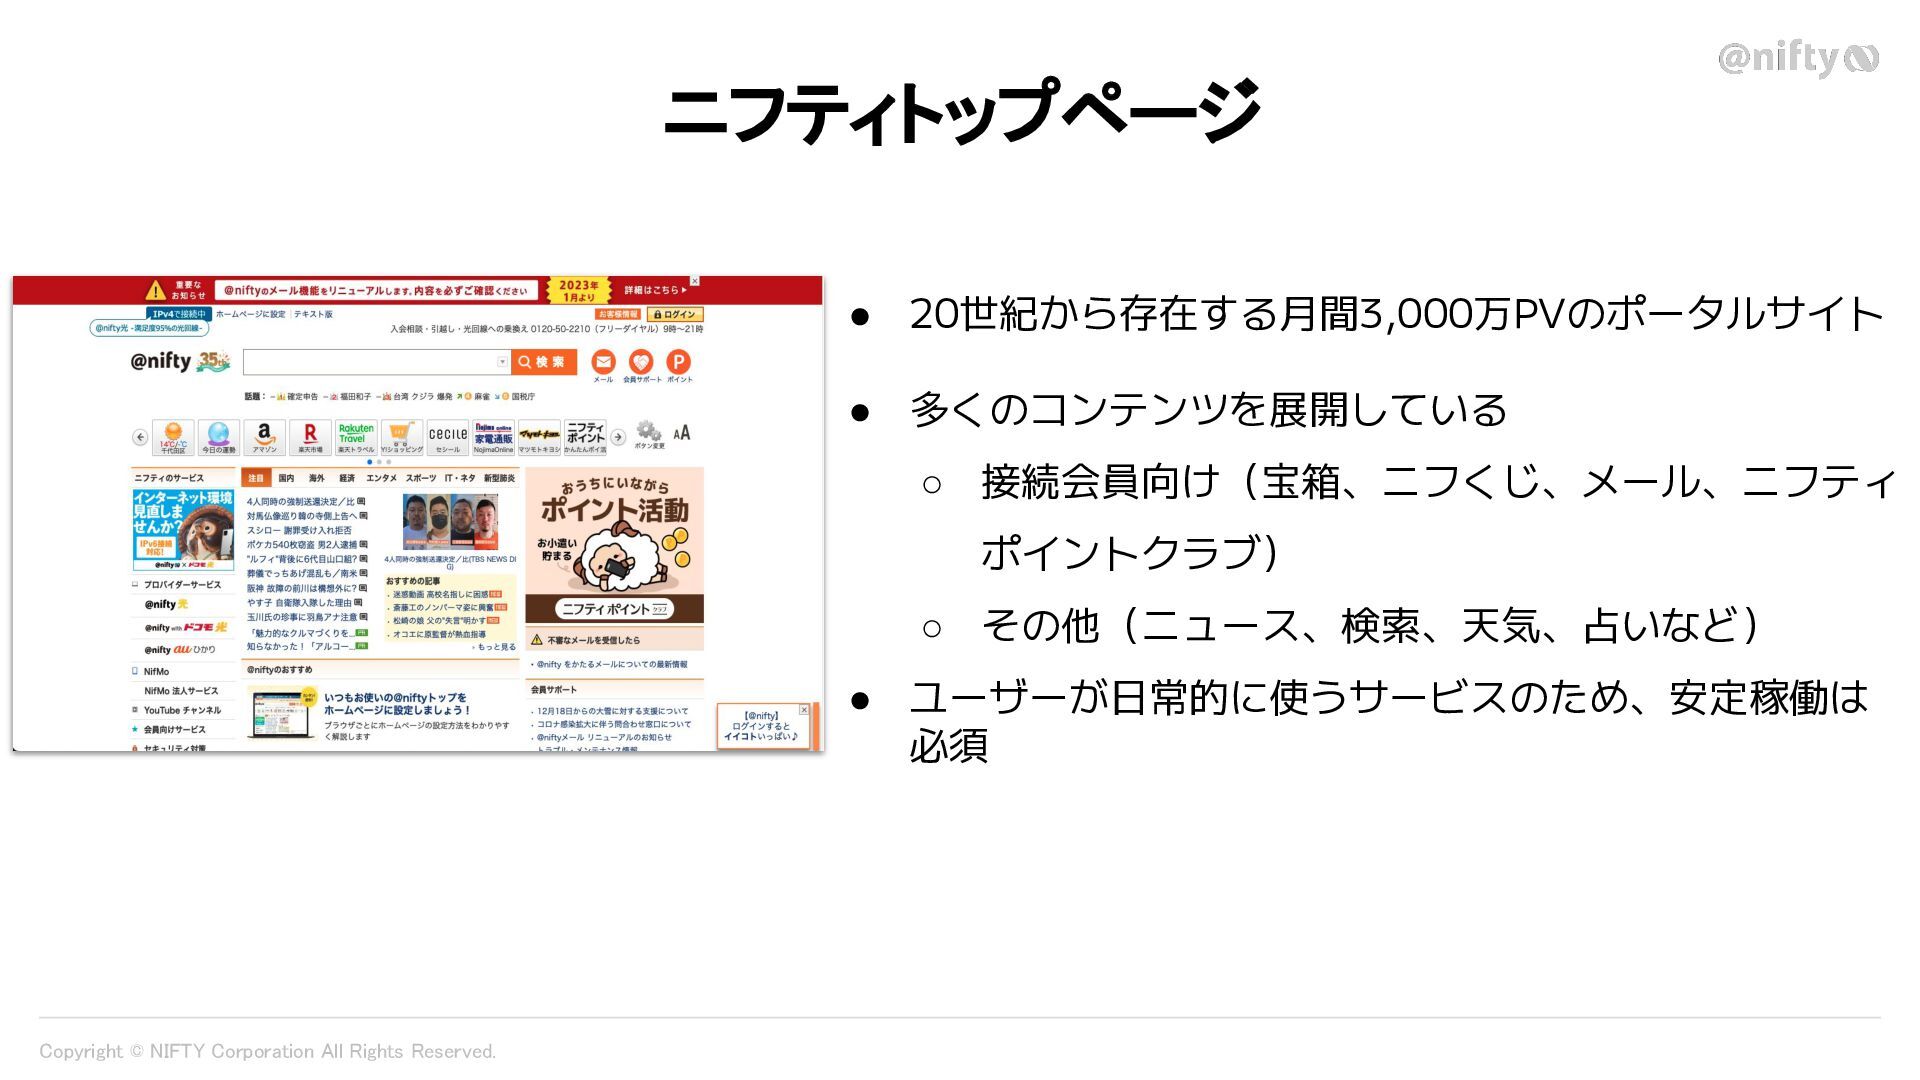Open the @nifty auひかり sidebar link
The width and height of the screenshot is (1920, 1080).
pyautogui.click(x=180, y=650)
